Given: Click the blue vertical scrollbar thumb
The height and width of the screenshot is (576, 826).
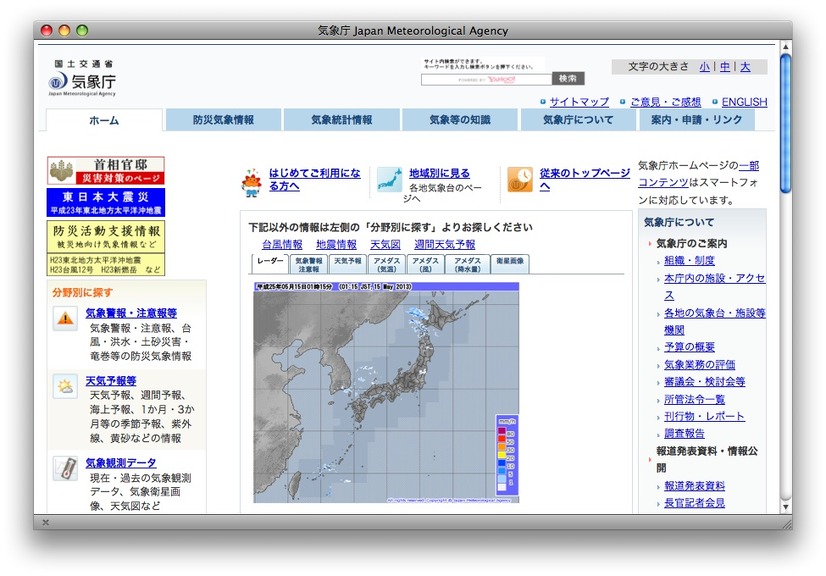Looking at the screenshot, I should (785, 124).
